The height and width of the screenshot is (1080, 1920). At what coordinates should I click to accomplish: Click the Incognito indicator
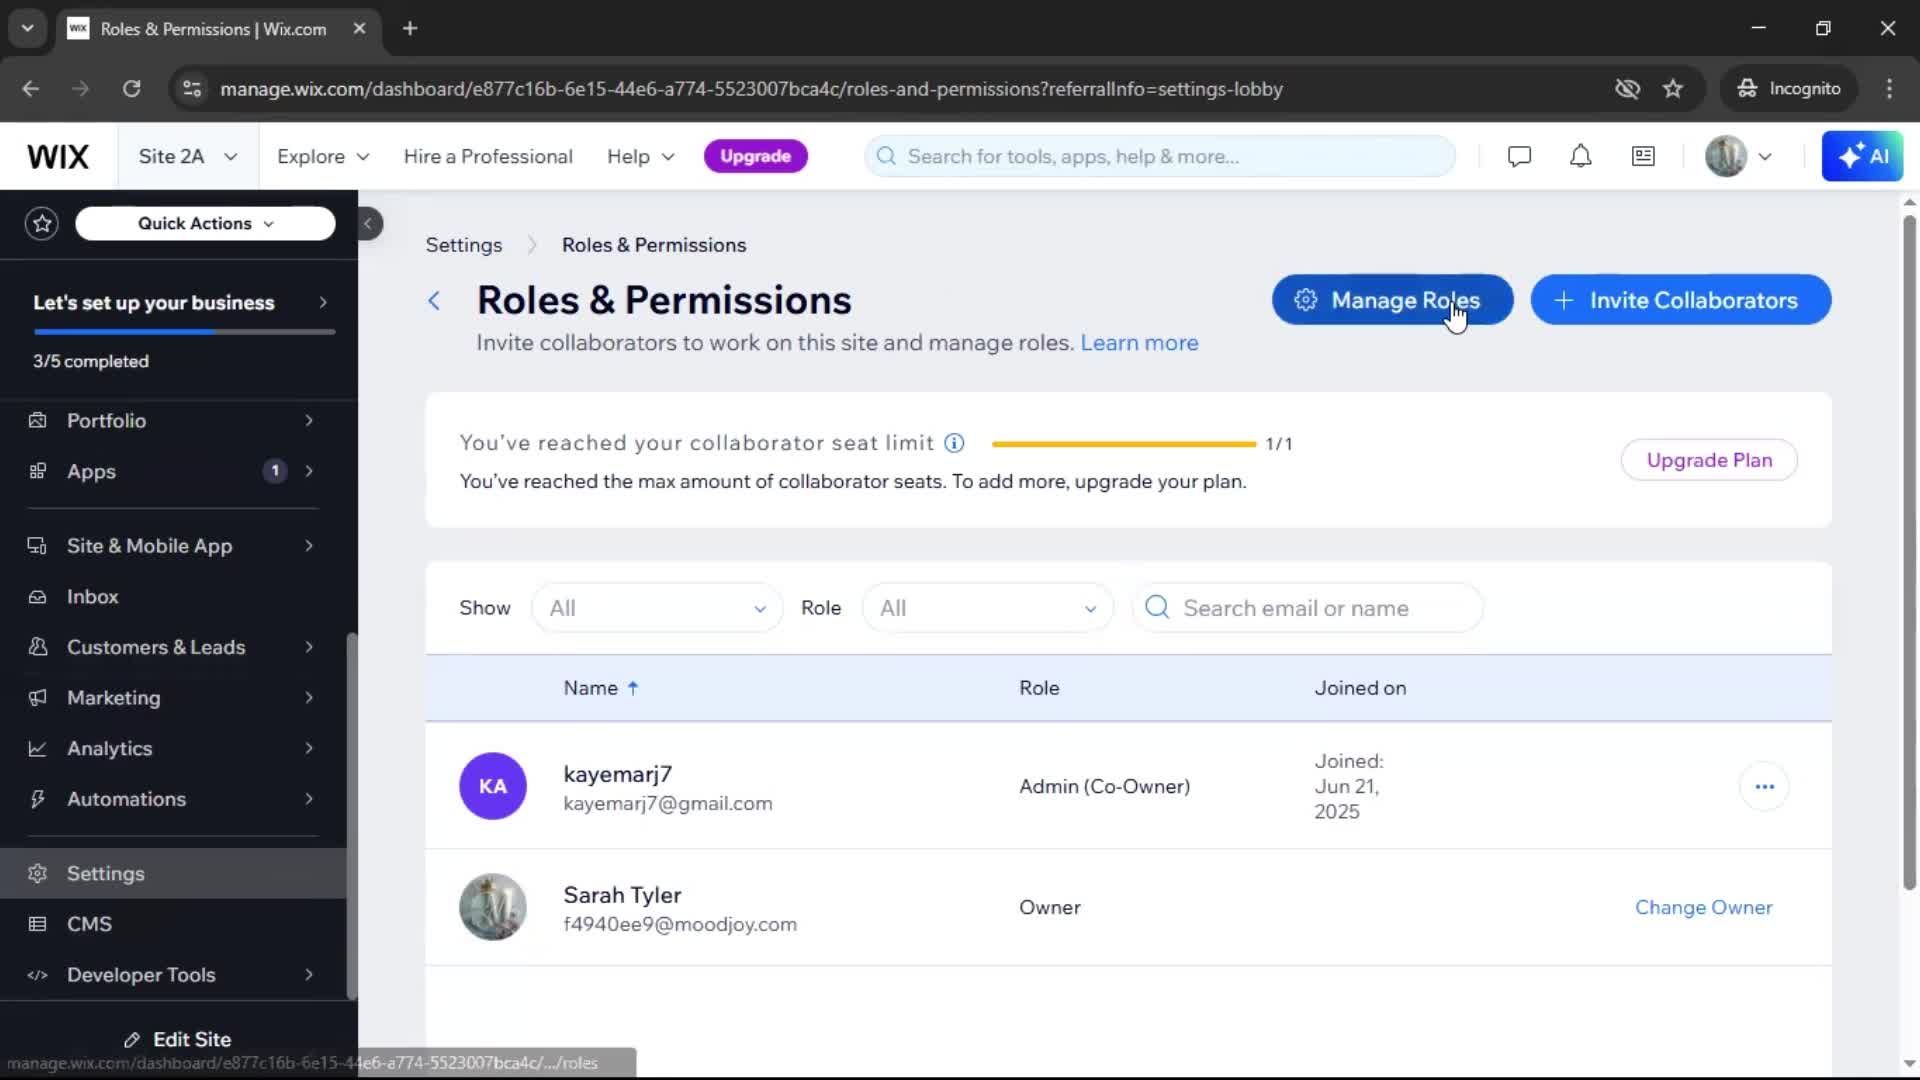(x=1789, y=88)
